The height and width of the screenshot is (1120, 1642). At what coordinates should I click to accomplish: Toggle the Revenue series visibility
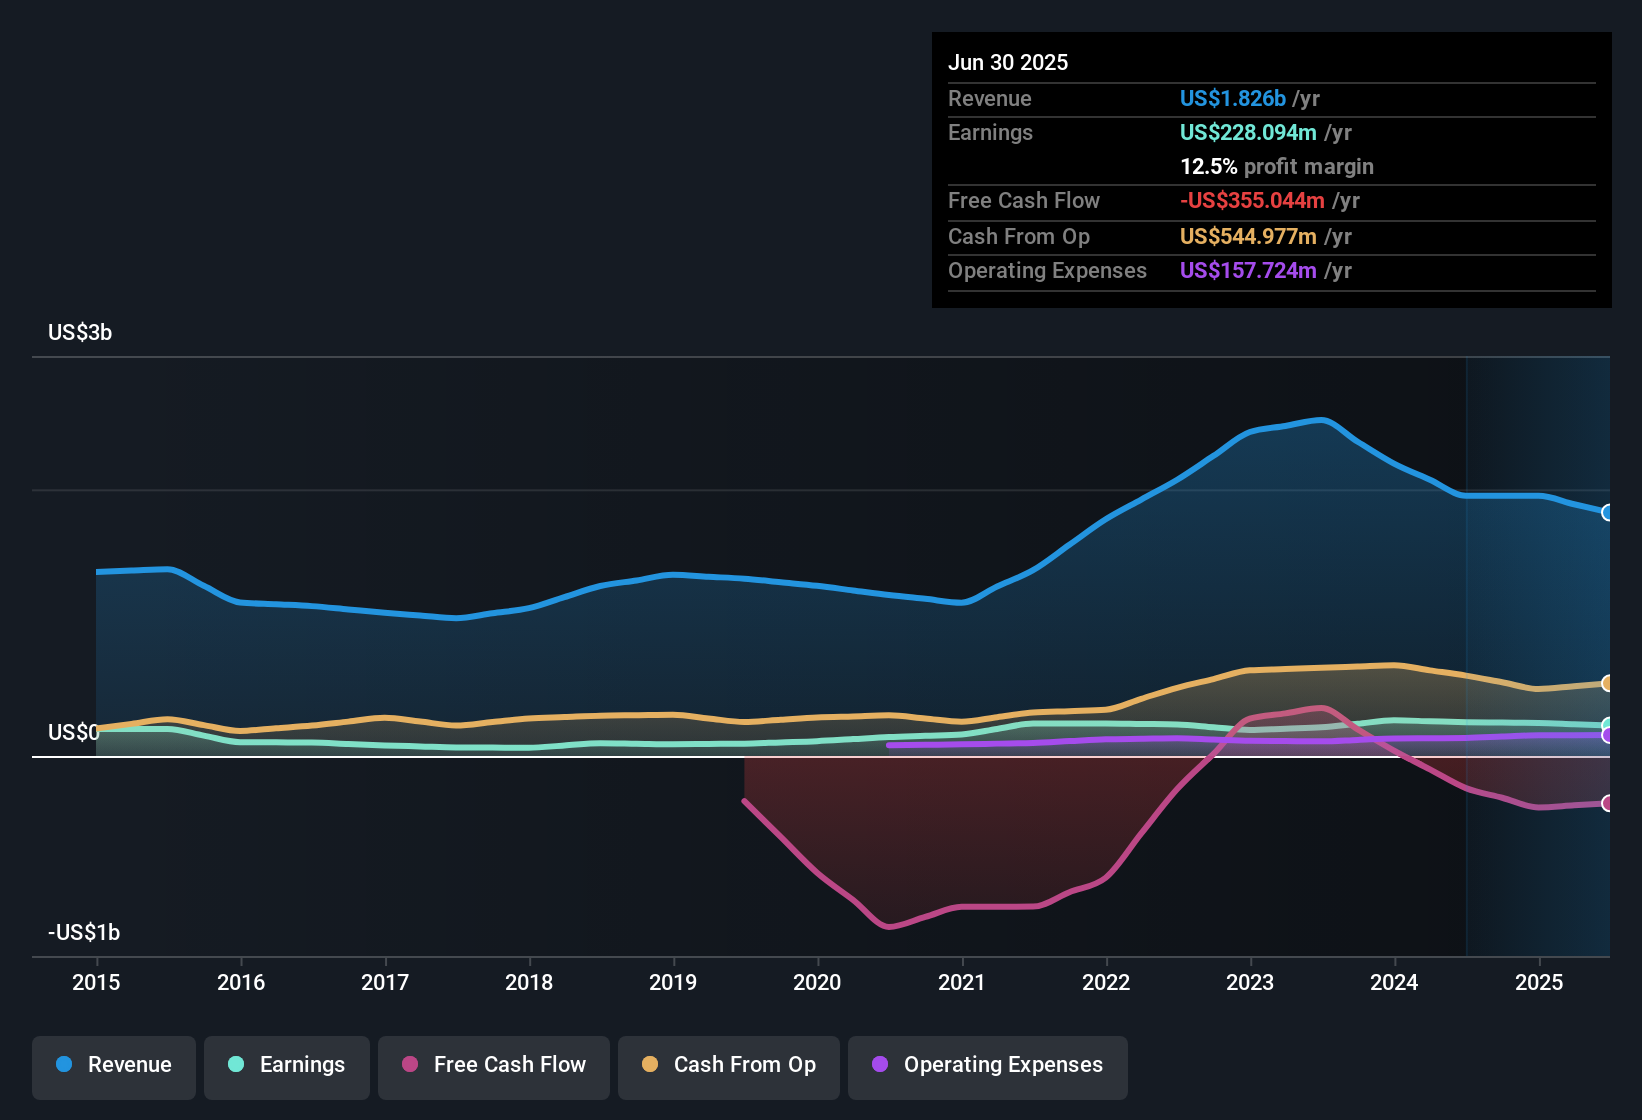(113, 1065)
